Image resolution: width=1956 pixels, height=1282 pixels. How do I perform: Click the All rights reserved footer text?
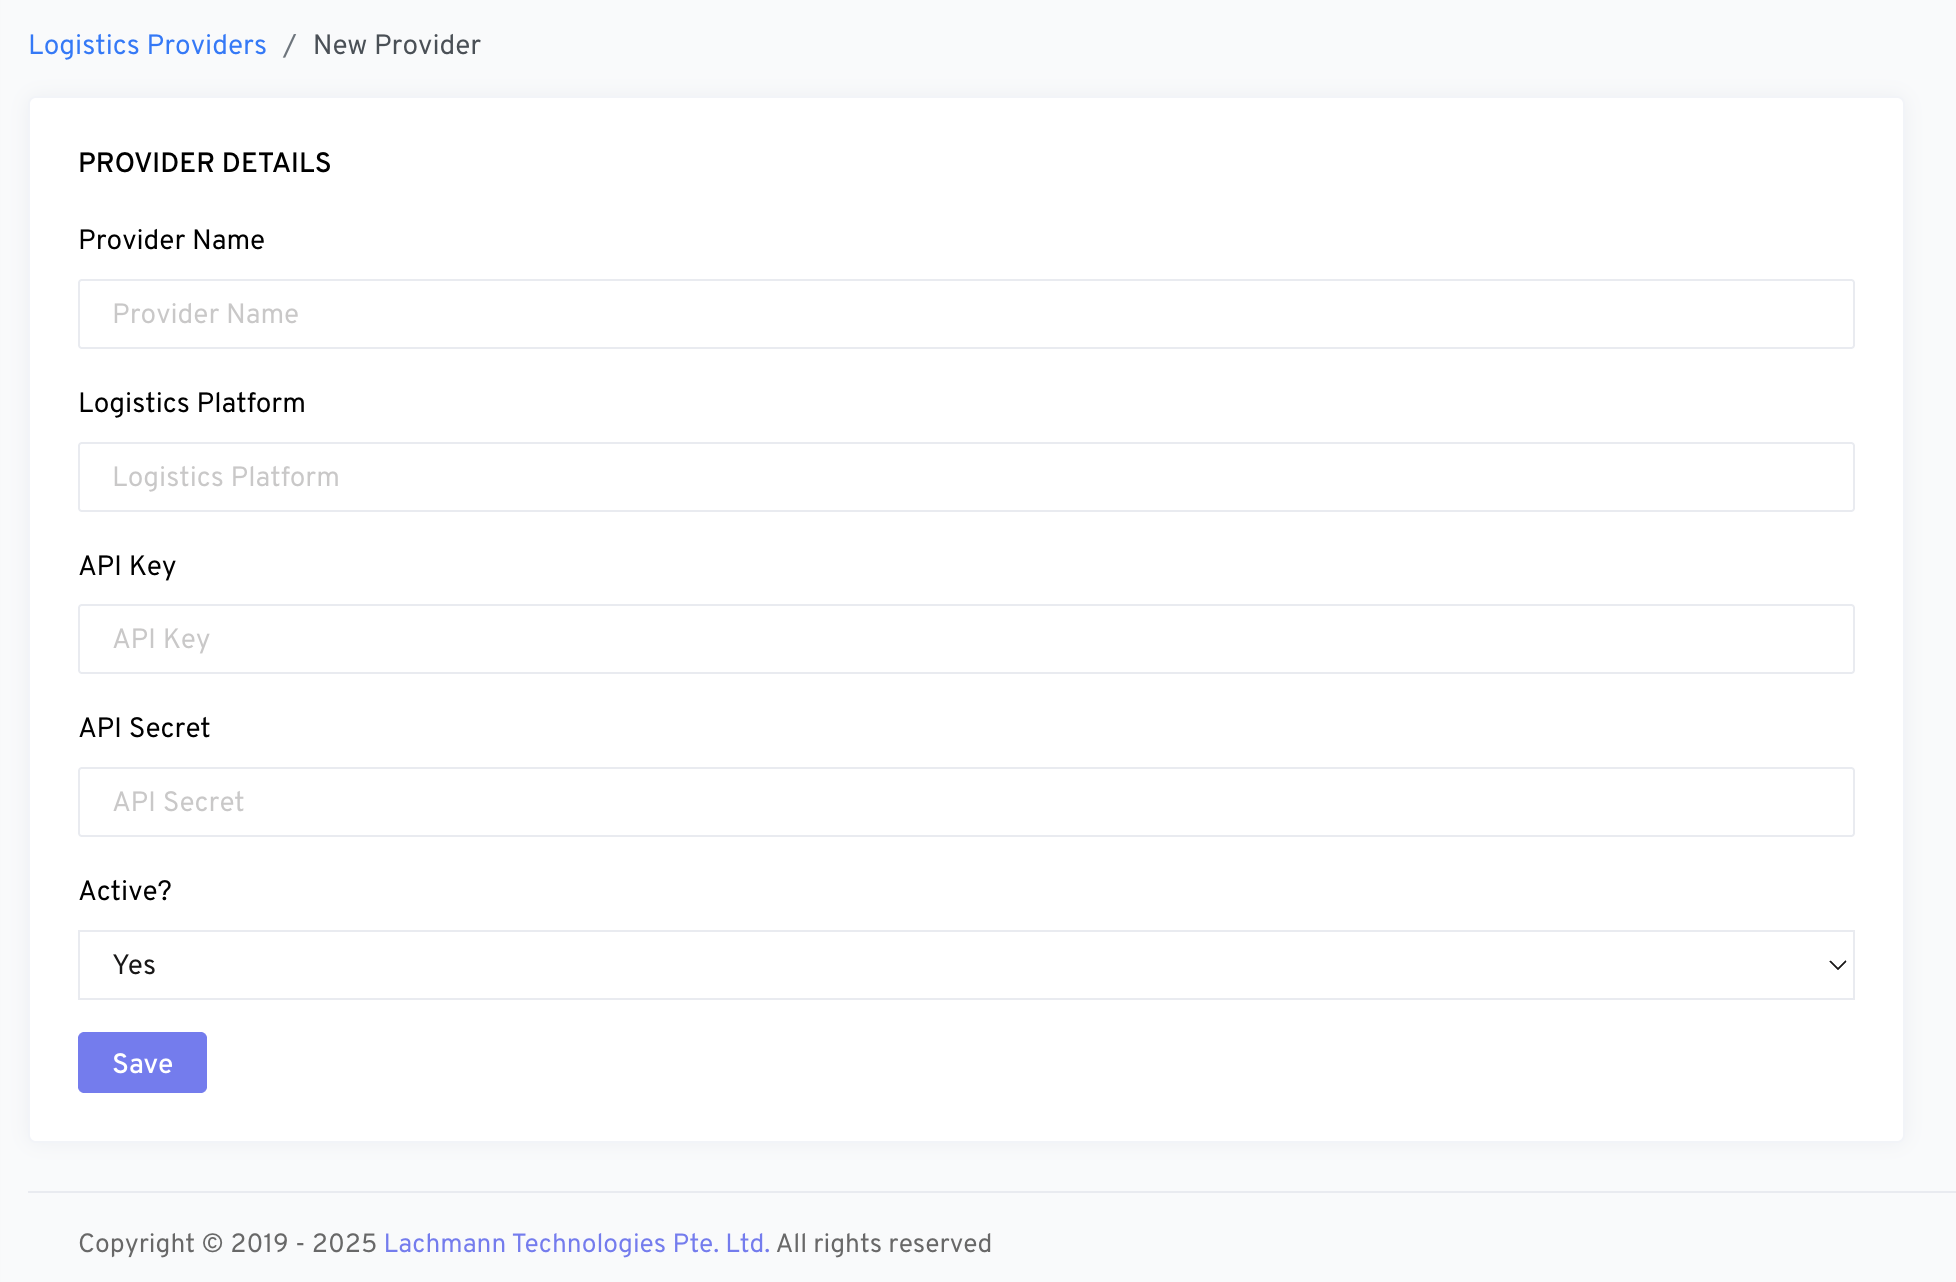883,1243
